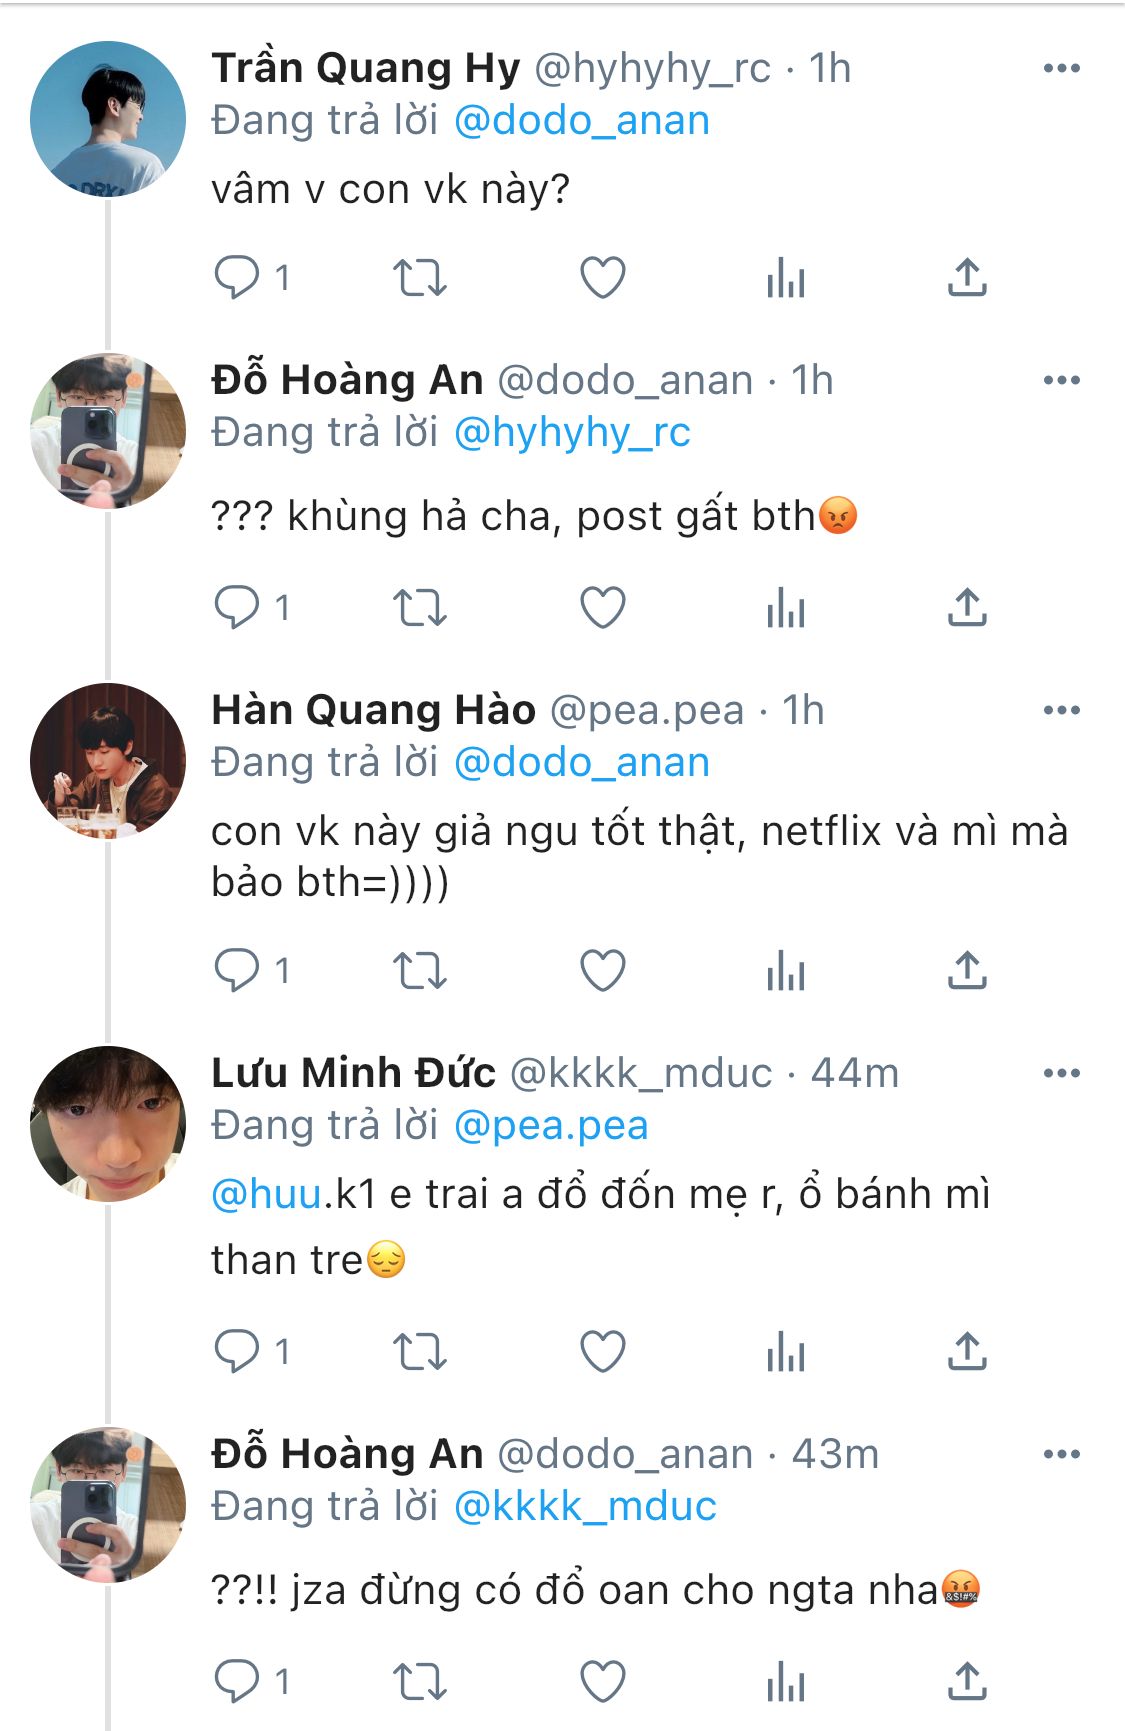Screen dimensions: 1125x1731
Task: Like the 'khùng hả cha' tweet
Action: [603, 608]
